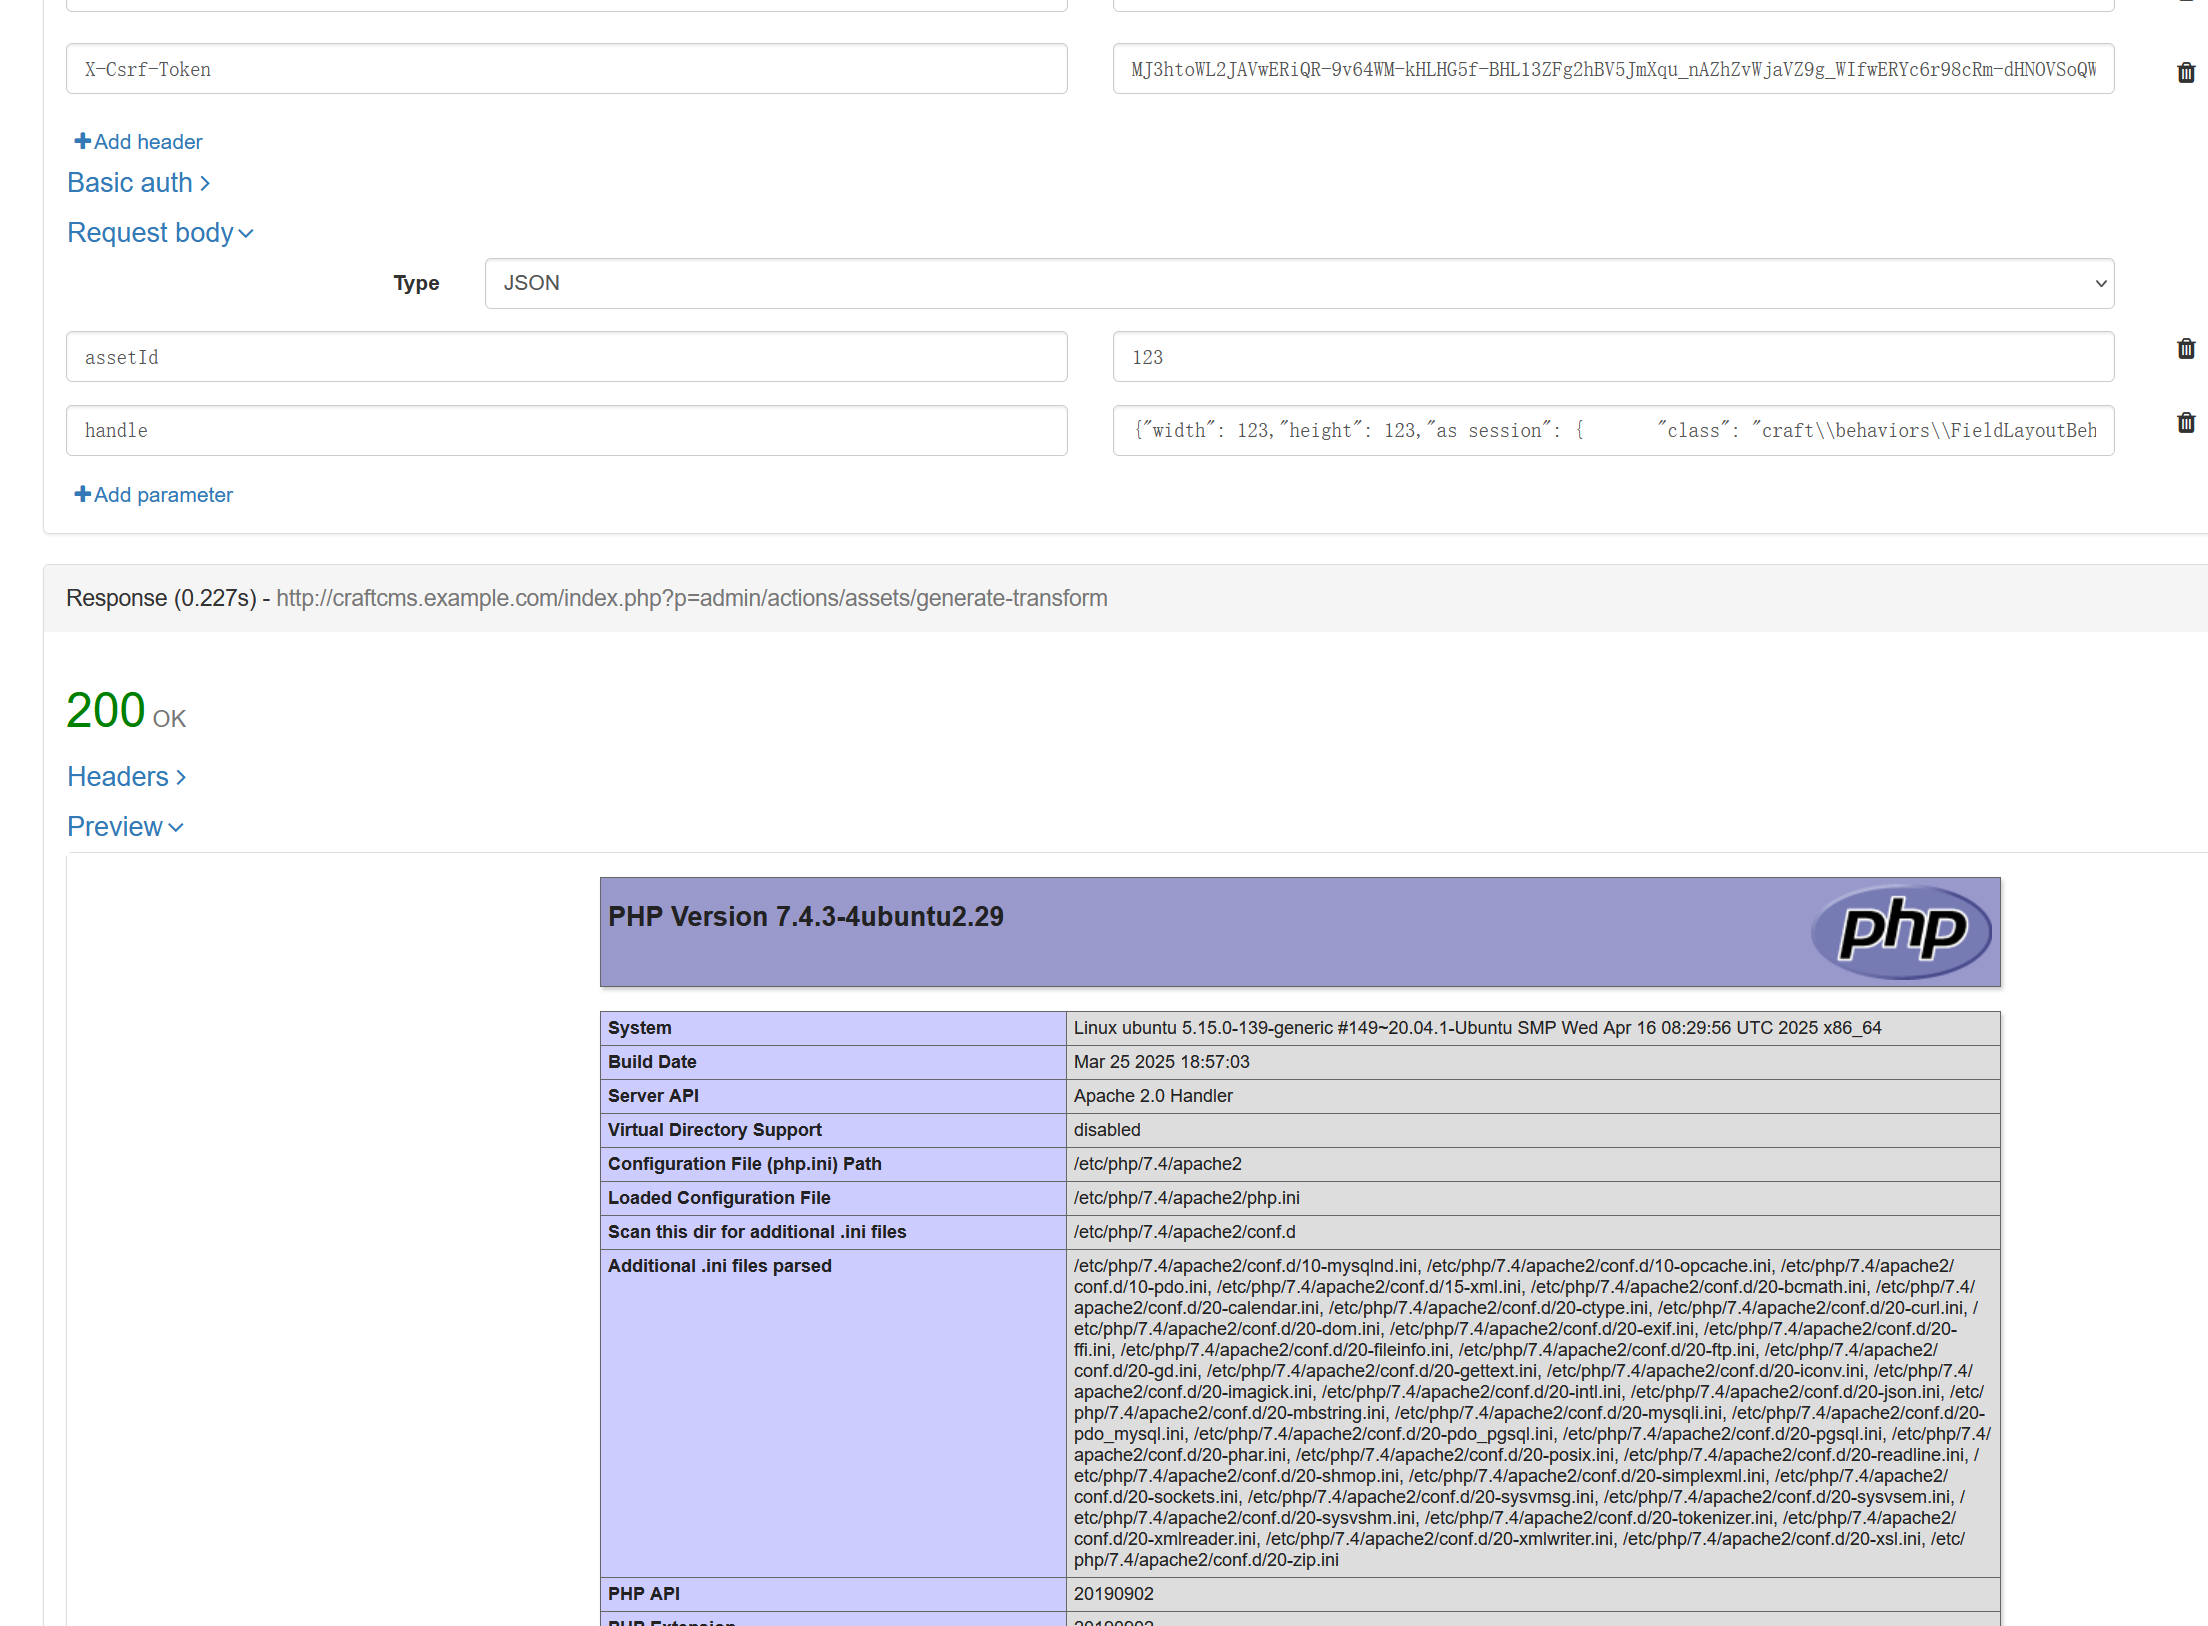Select the 200 OK status text

tap(126, 711)
